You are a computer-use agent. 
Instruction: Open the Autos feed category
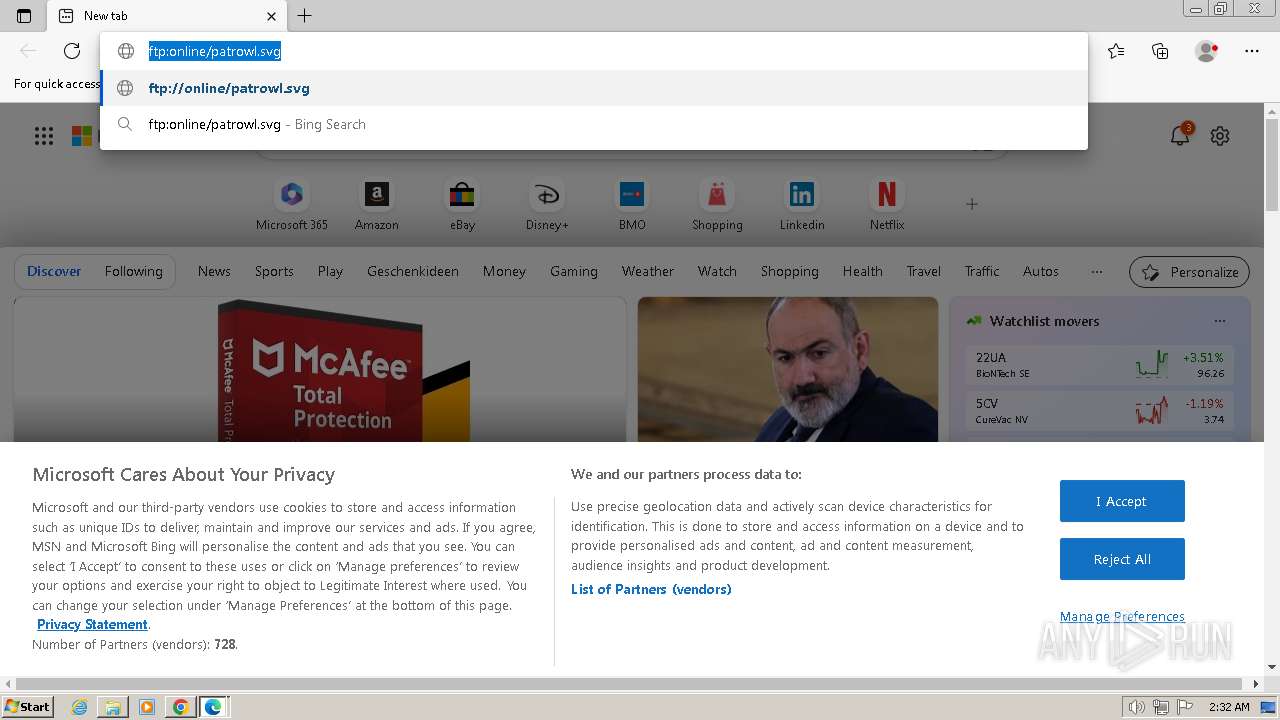(x=1040, y=271)
